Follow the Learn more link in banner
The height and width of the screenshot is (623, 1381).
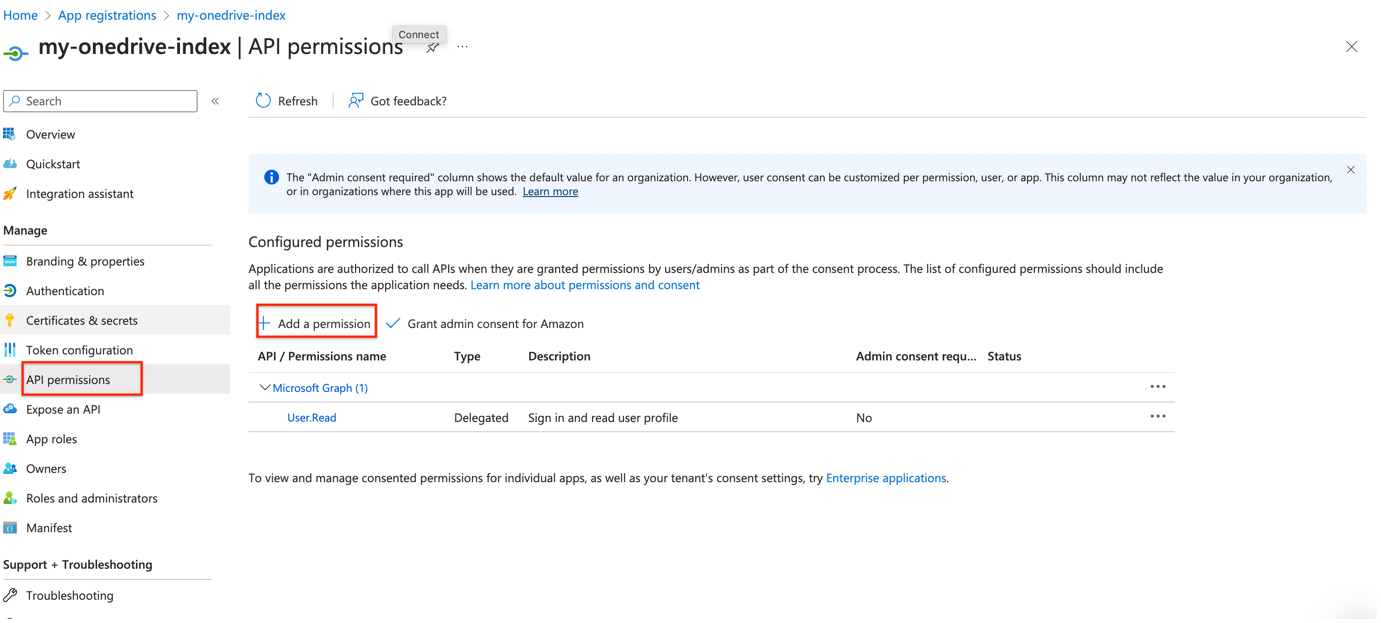point(550,192)
